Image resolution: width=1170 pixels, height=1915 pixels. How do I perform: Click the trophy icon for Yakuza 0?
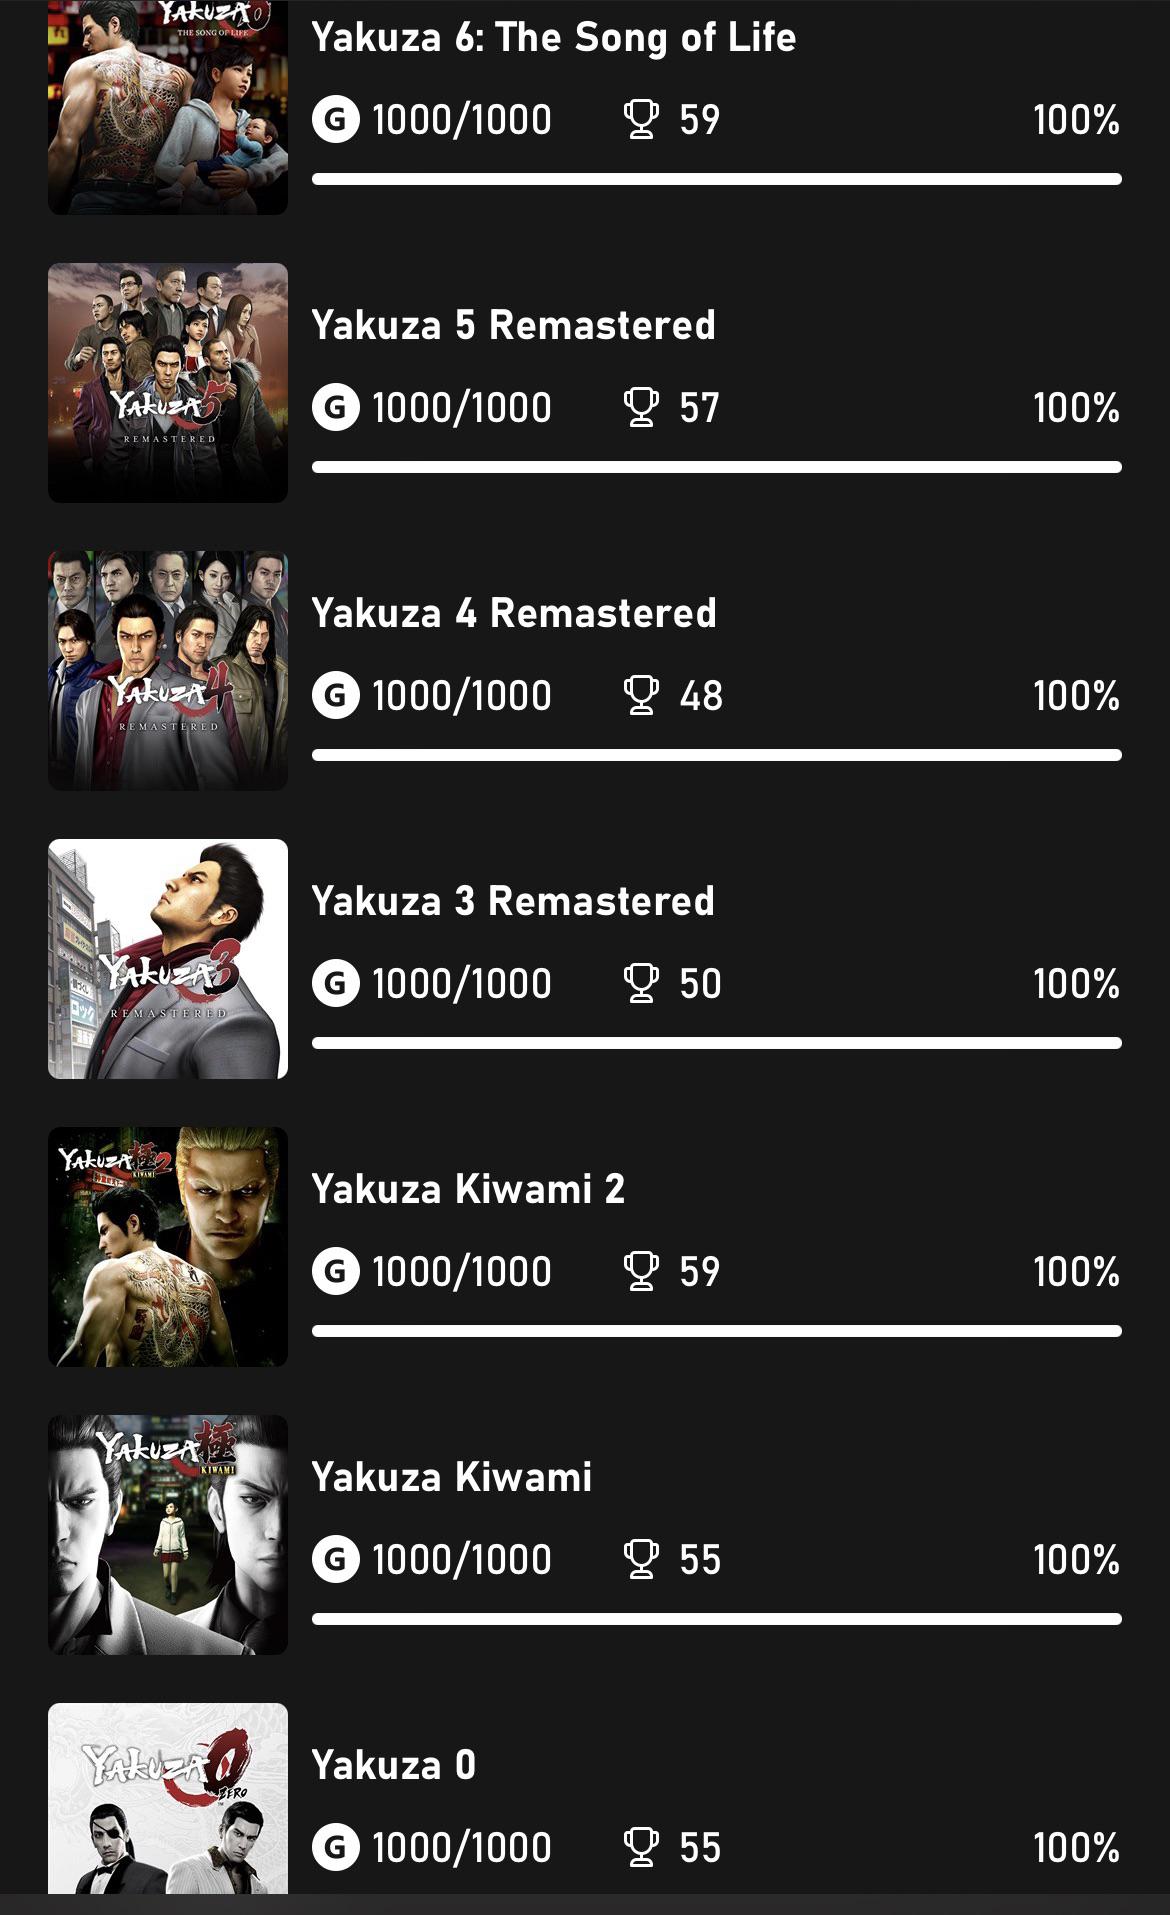(x=641, y=1848)
